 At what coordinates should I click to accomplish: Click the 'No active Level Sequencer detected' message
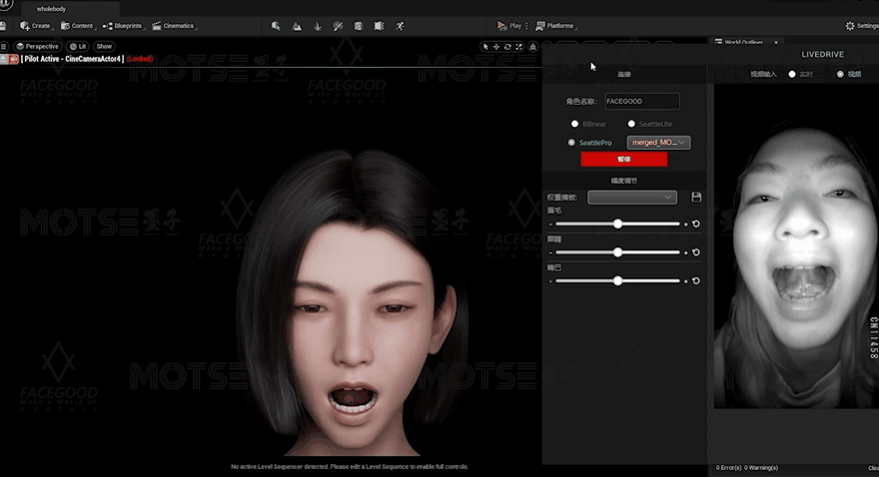pyautogui.click(x=349, y=466)
